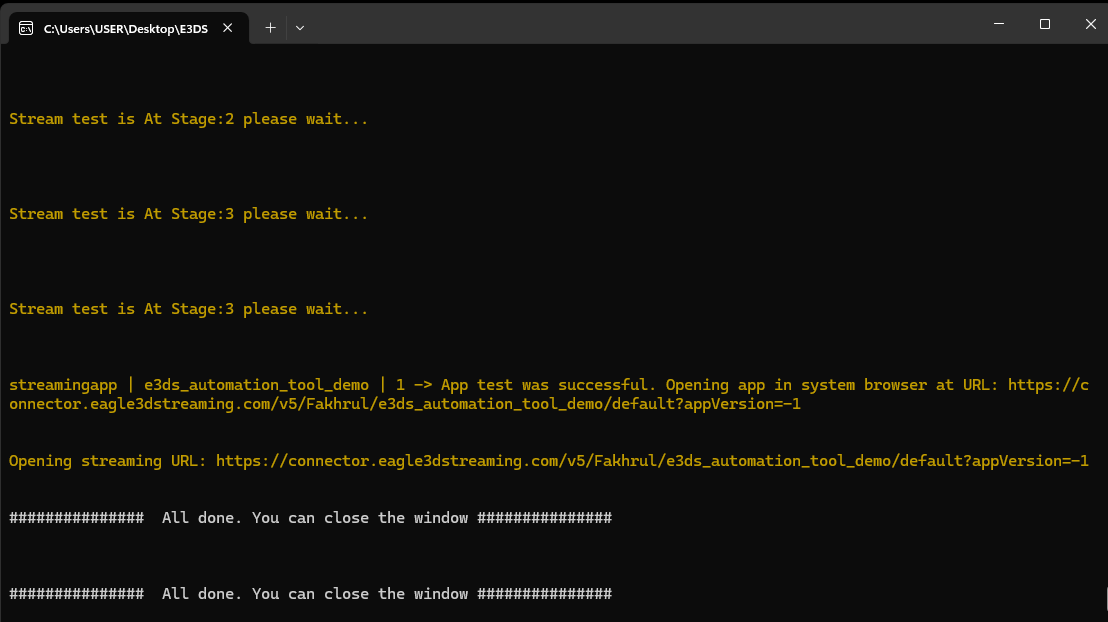
Task: Click the terminal window close icon
Action: (1090, 24)
